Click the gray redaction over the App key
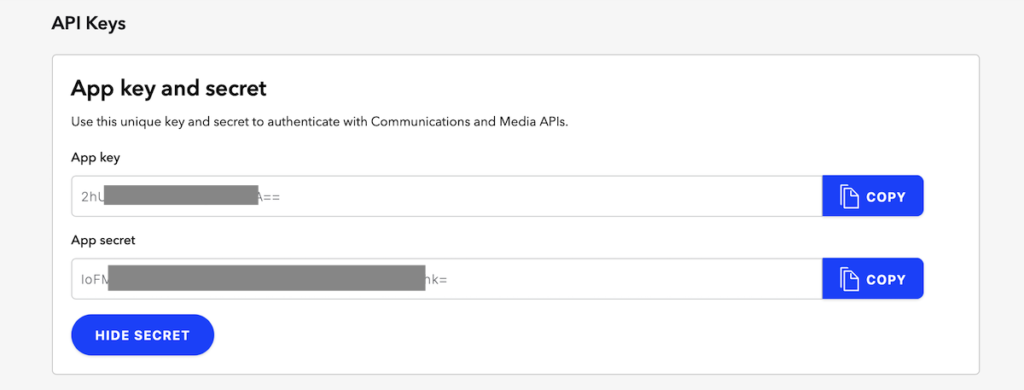1024x390 pixels. tap(181, 195)
